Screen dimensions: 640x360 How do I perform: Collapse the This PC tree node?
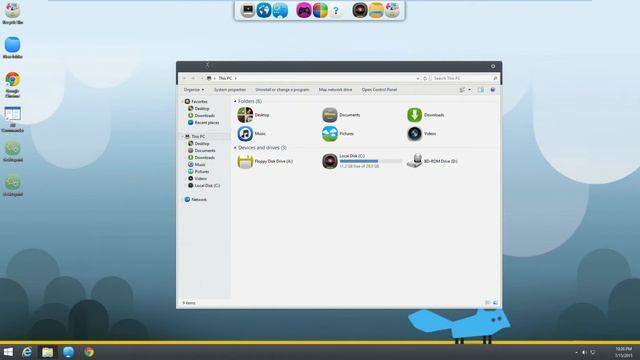182,137
